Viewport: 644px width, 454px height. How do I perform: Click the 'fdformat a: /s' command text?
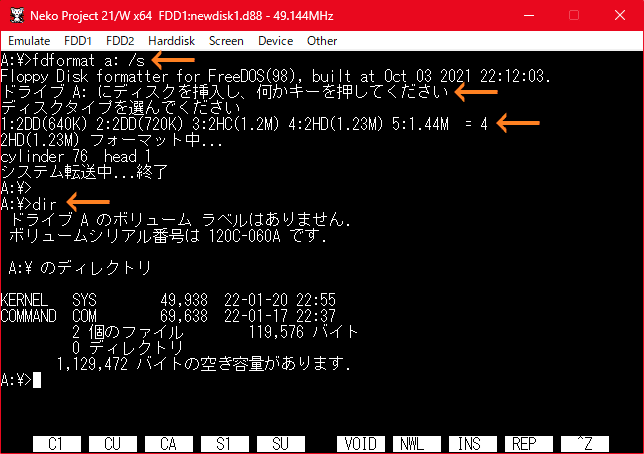pyautogui.click(x=88, y=60)
